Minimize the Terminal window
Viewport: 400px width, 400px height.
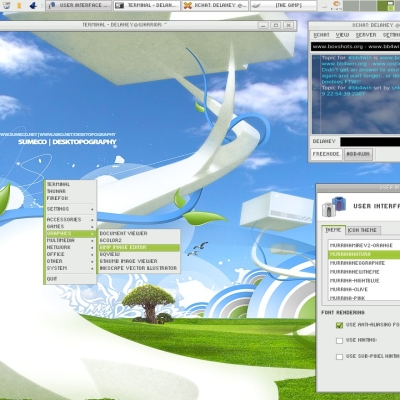pyautogui.click(x=263, y=25)
